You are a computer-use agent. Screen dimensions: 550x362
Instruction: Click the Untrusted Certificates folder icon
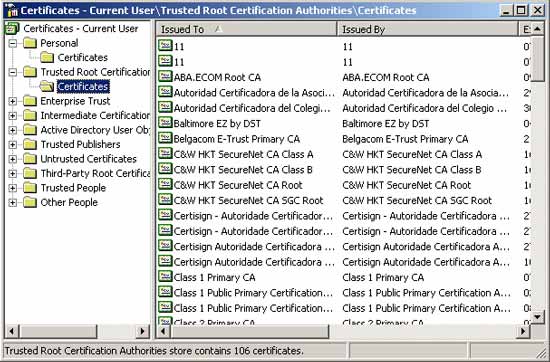pyautogui.click(x=30, y=159)
